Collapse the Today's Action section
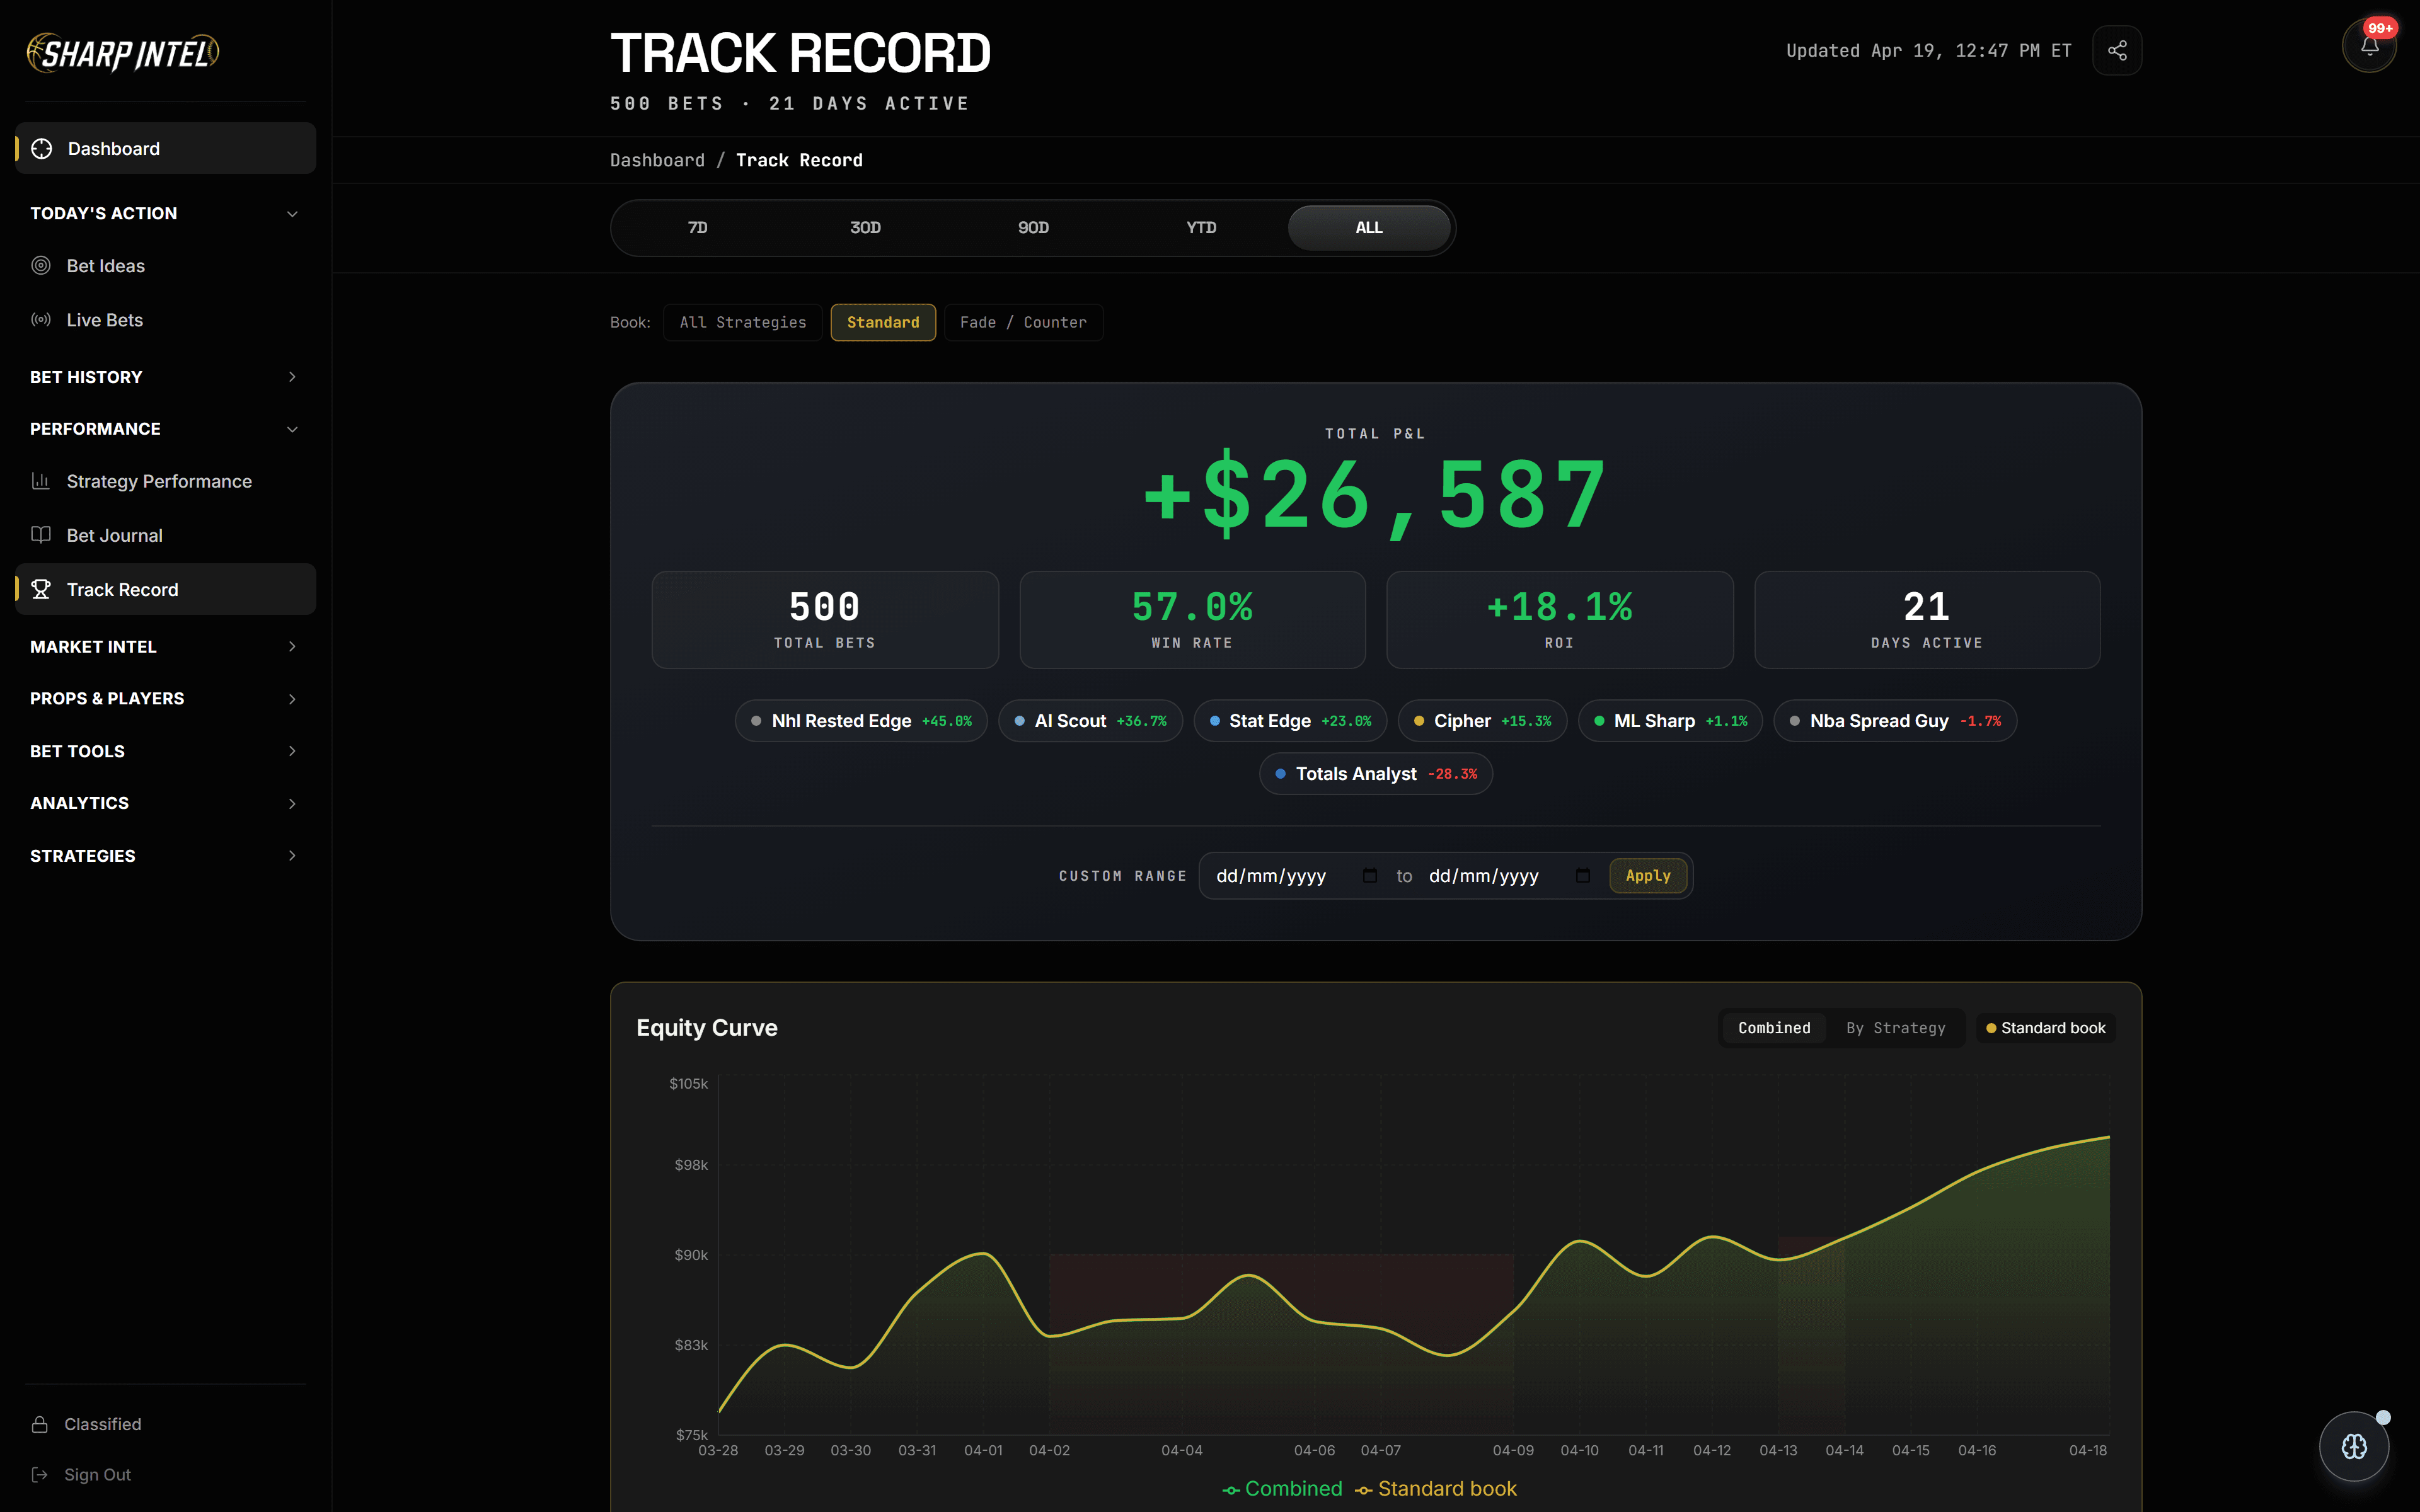Viewport: 2420px width, 1512px height. pos(165,214)
